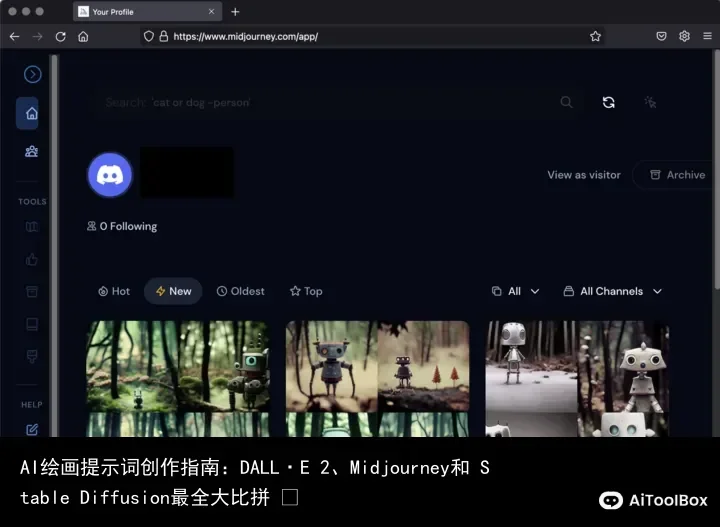Click the padlock site info icon
This screenshot has width=720, height=527.
click(x=164, y=36)
